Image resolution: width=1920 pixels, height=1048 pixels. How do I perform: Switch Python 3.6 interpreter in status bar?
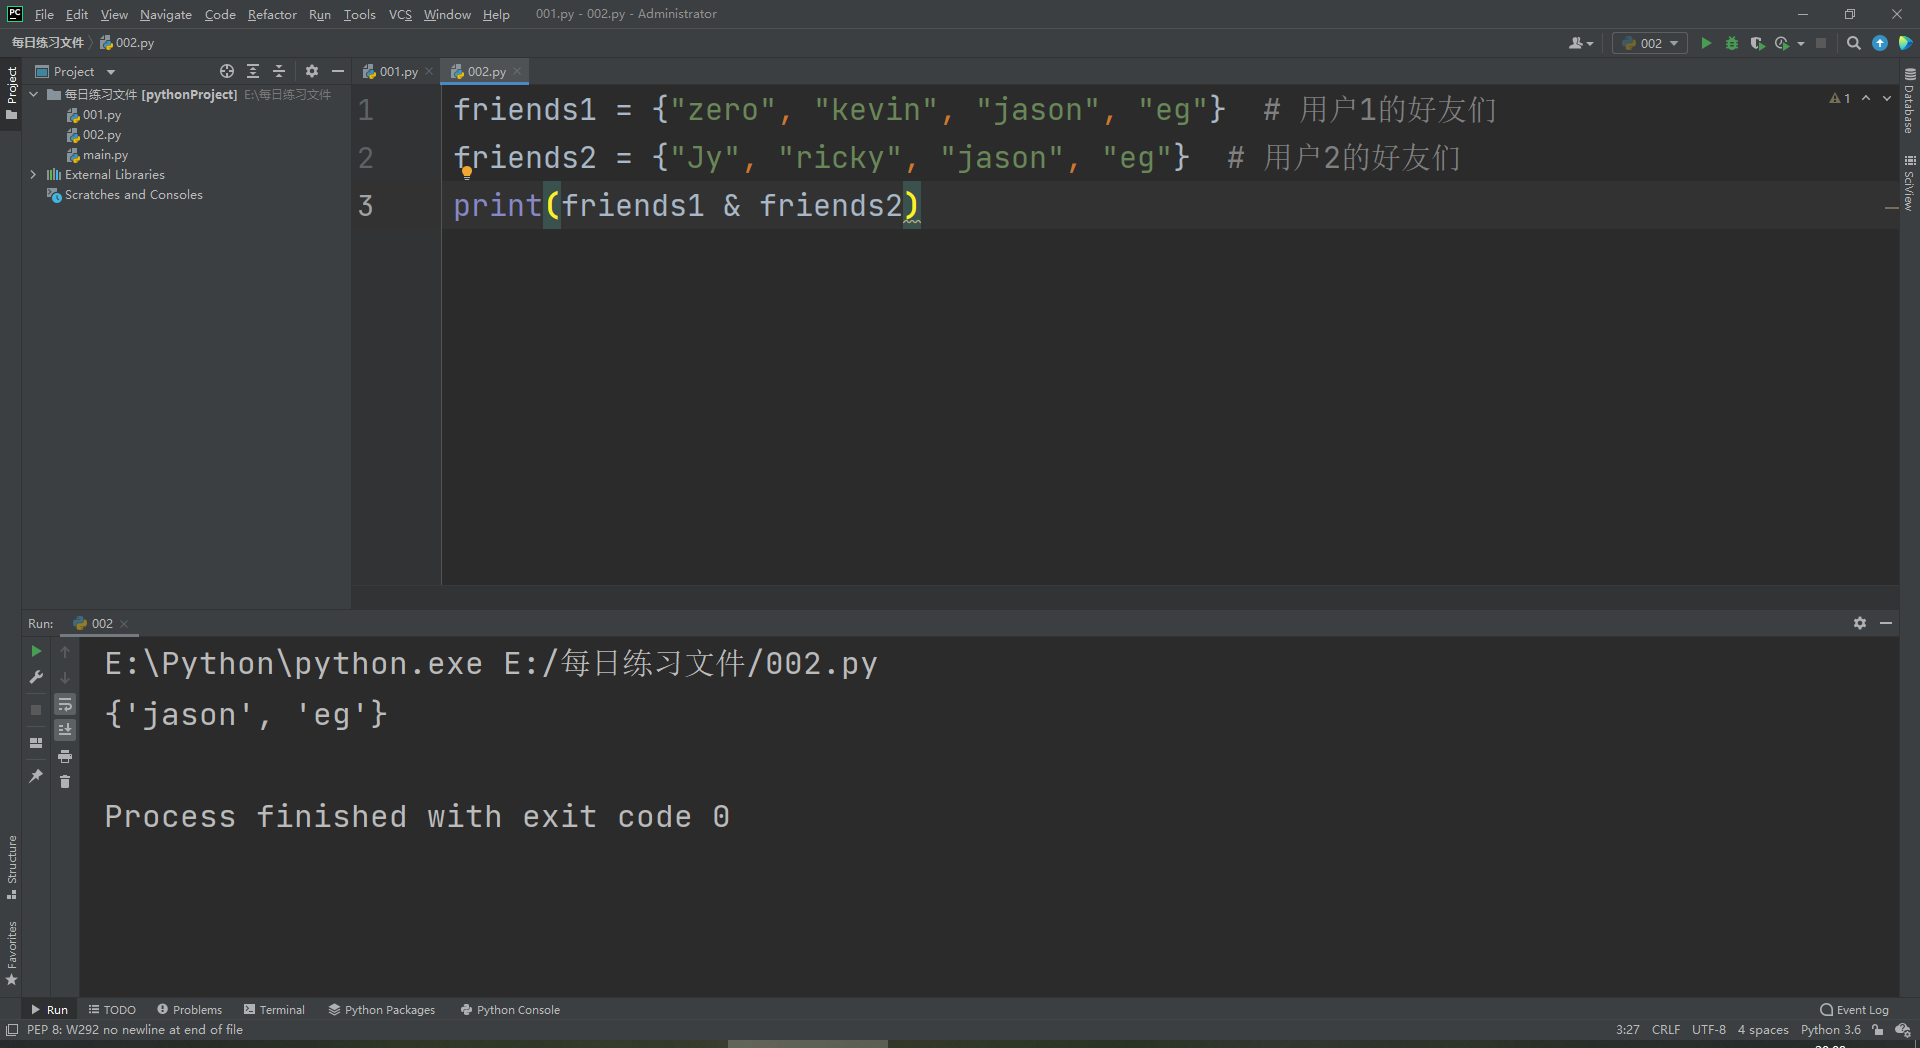[x=1831, y=1030]
